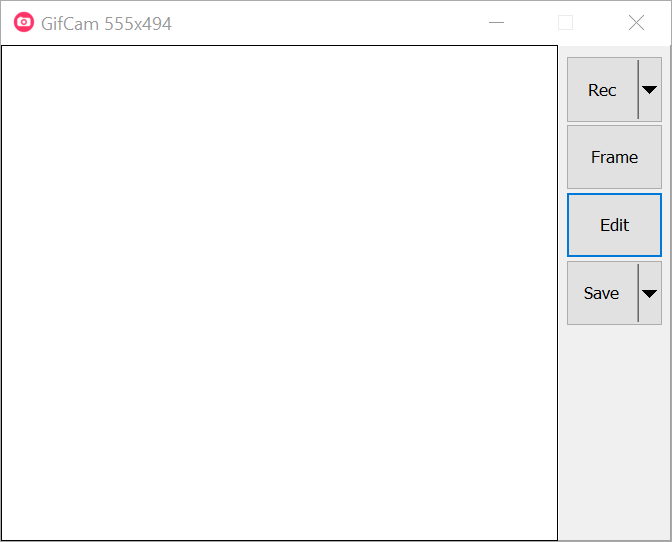Show export format options beside Save
This screenshot has width=672, height=542.
[x=650, y=293]
